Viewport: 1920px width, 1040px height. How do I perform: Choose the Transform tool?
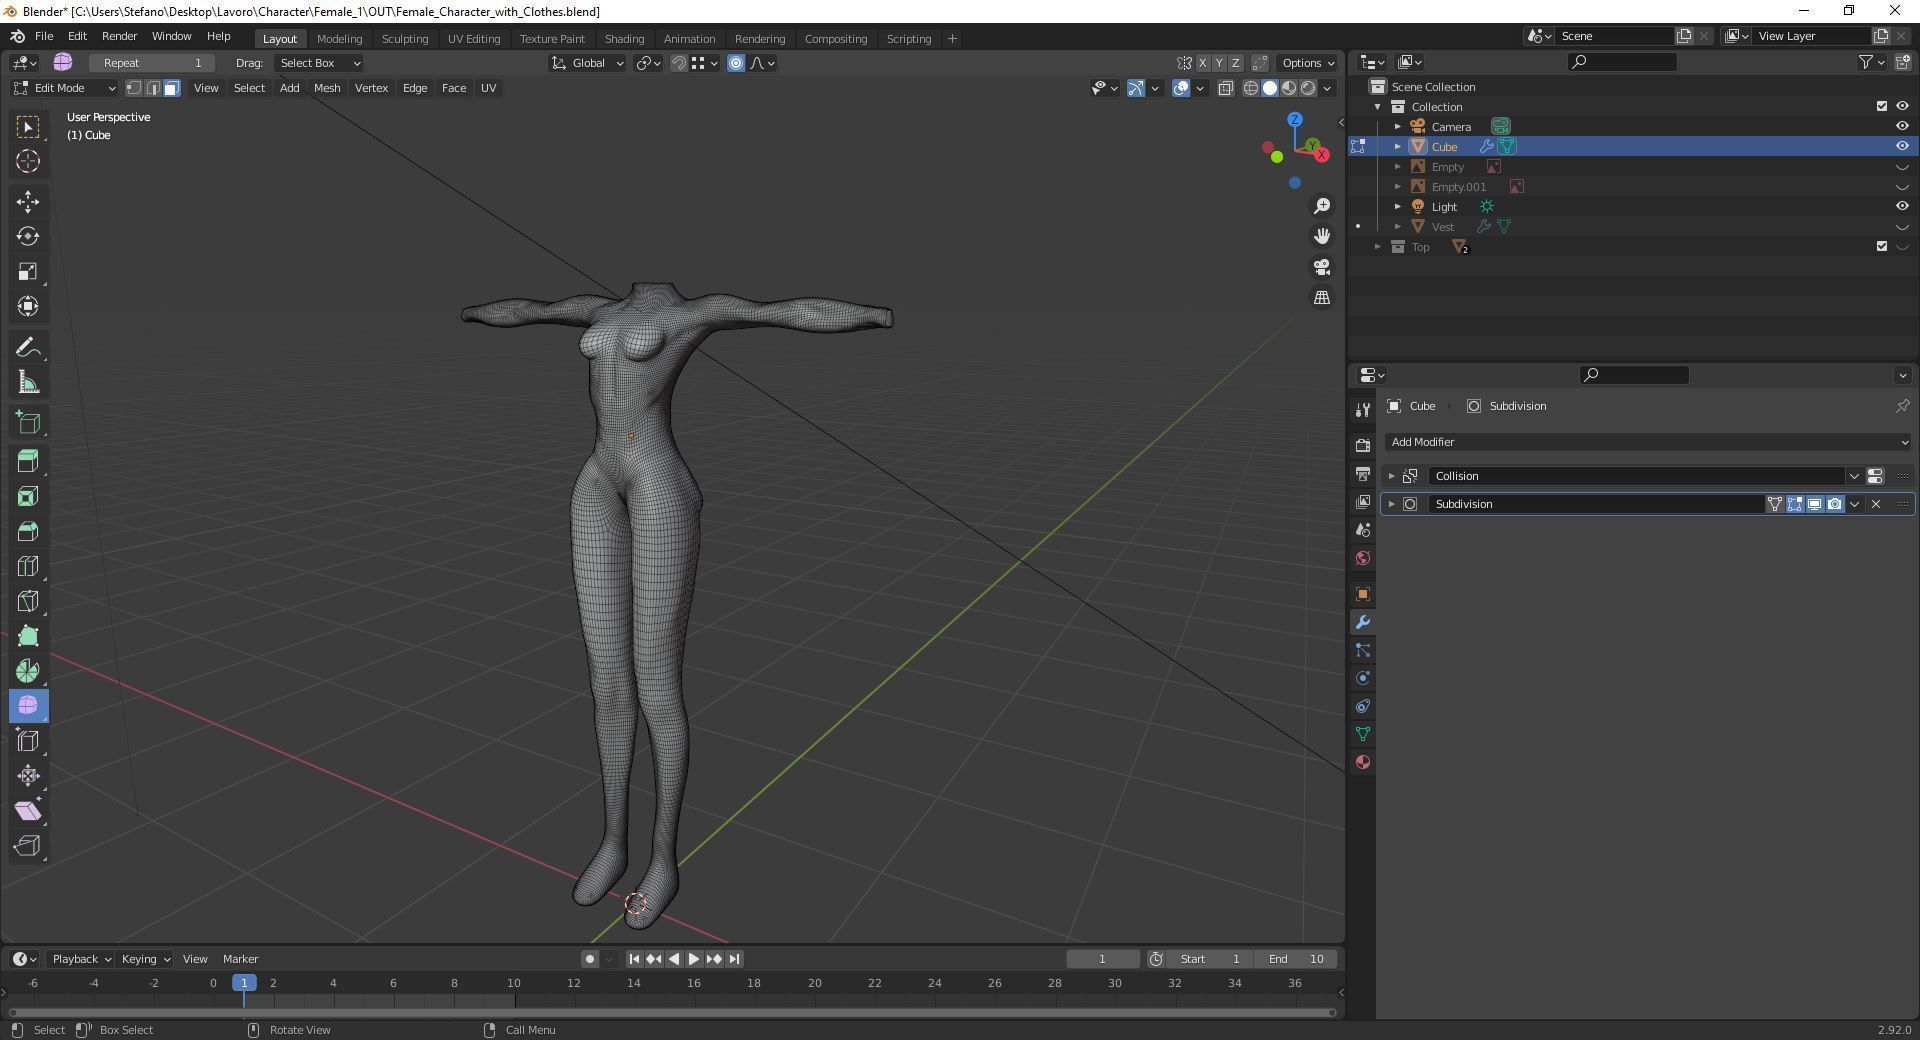[x=28, y=306]
